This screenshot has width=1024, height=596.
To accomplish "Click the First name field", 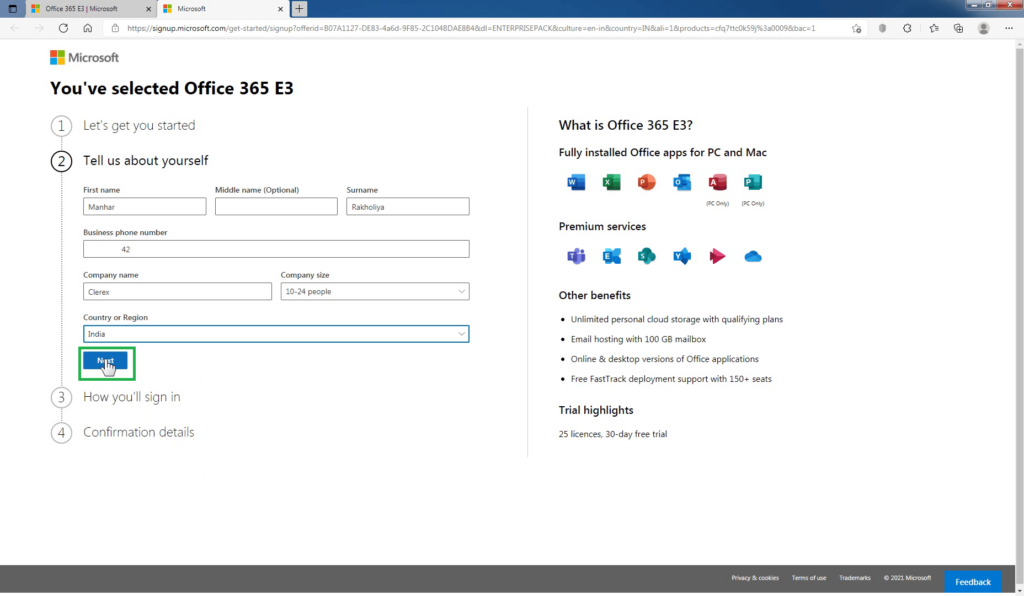I will coord(144,206).
